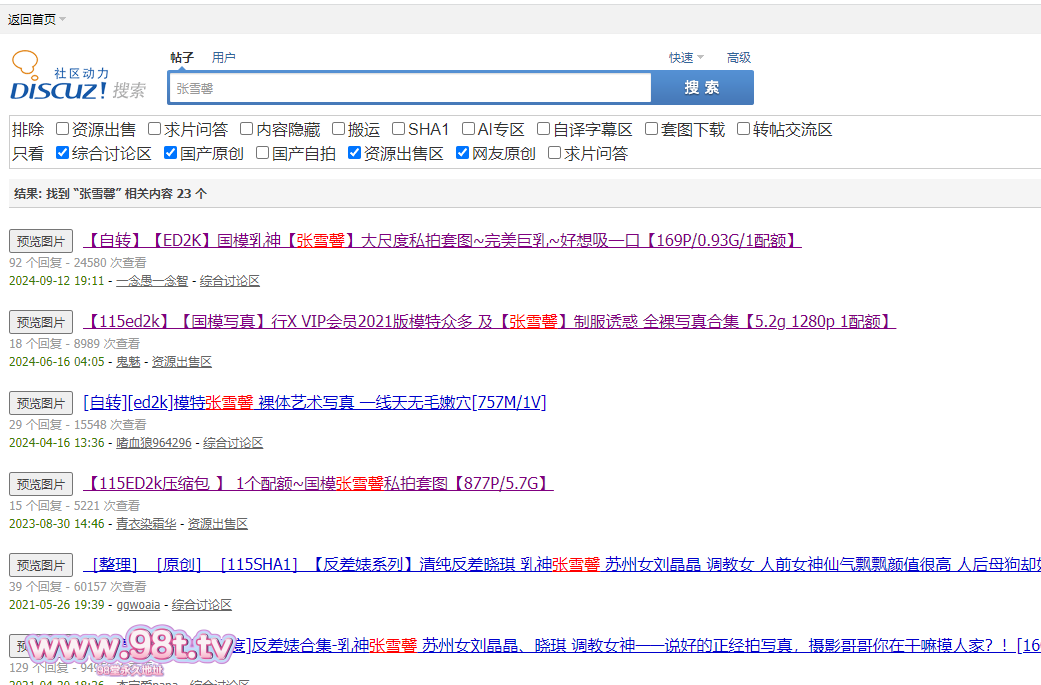
Task: Click 预览图片 button on third result
Action: pos(41,403)
